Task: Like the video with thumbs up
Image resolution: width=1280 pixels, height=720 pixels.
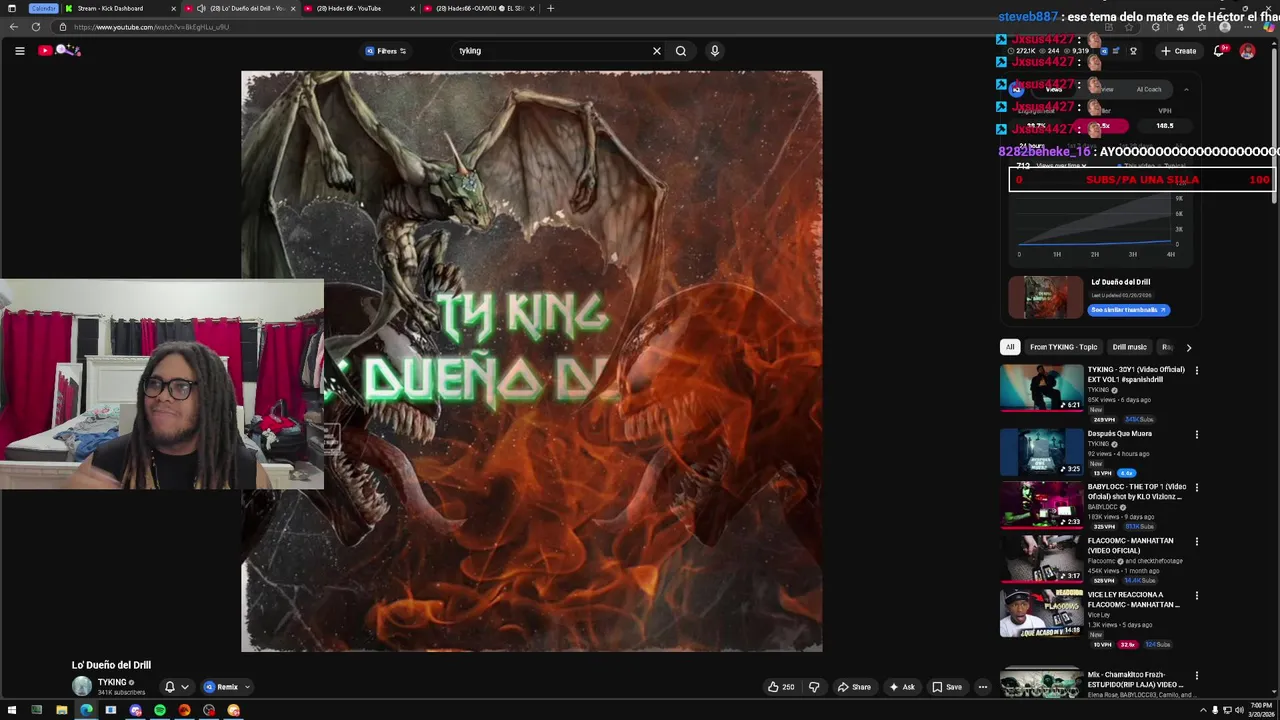Action: (781, 687)
